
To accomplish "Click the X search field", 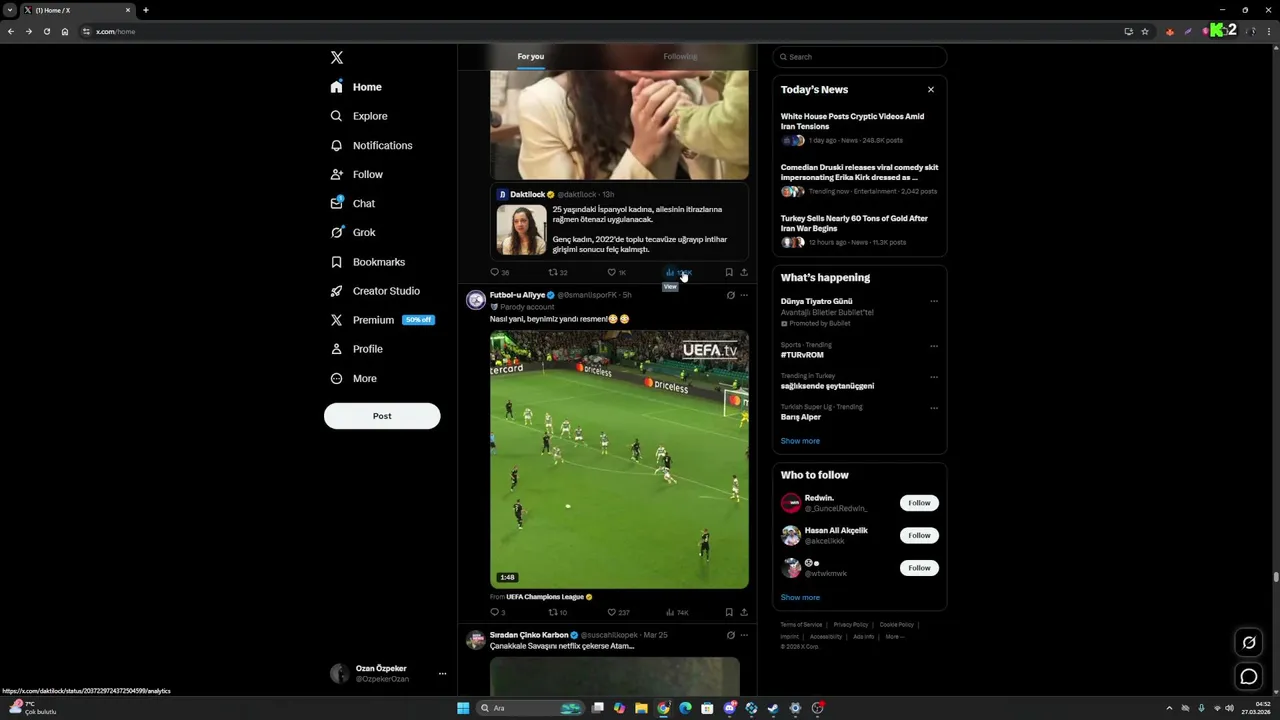I will pos(859,57).
